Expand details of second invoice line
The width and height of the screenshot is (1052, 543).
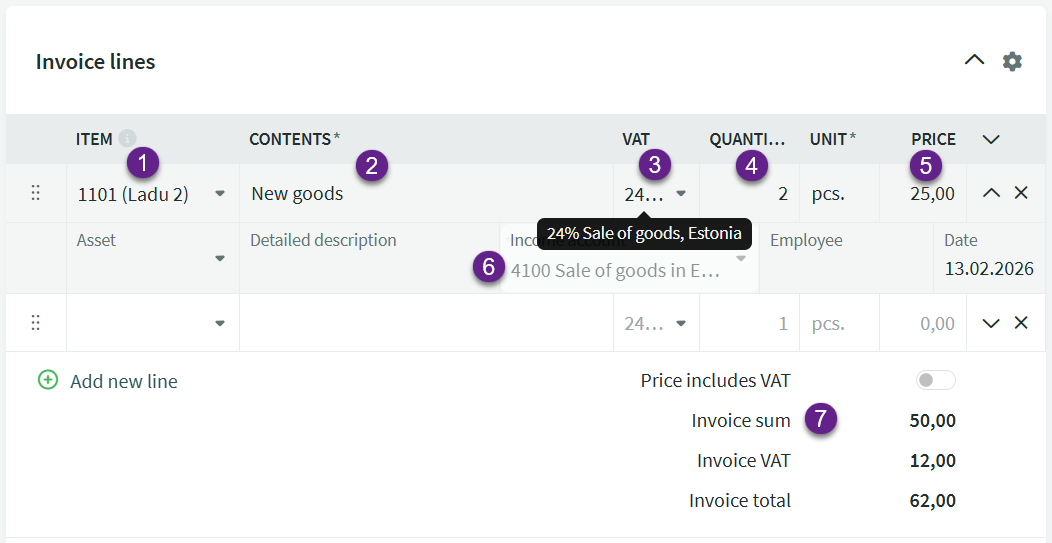point(991,323)
